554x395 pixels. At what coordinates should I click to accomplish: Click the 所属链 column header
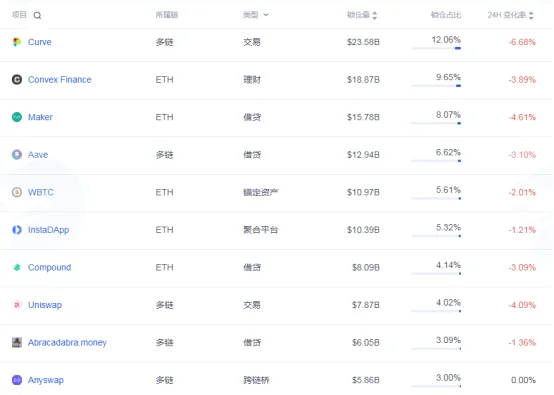(167, 15)
